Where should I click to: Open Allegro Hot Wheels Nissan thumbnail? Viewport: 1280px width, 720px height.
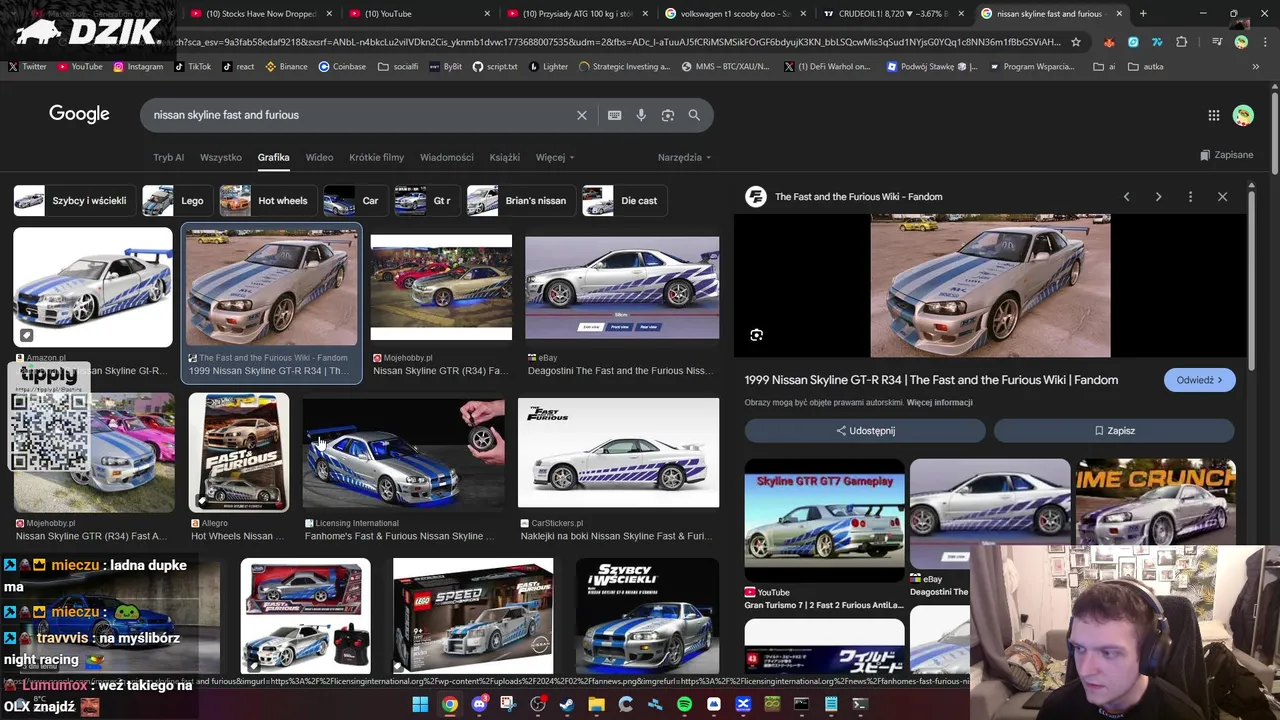[239, 452]
